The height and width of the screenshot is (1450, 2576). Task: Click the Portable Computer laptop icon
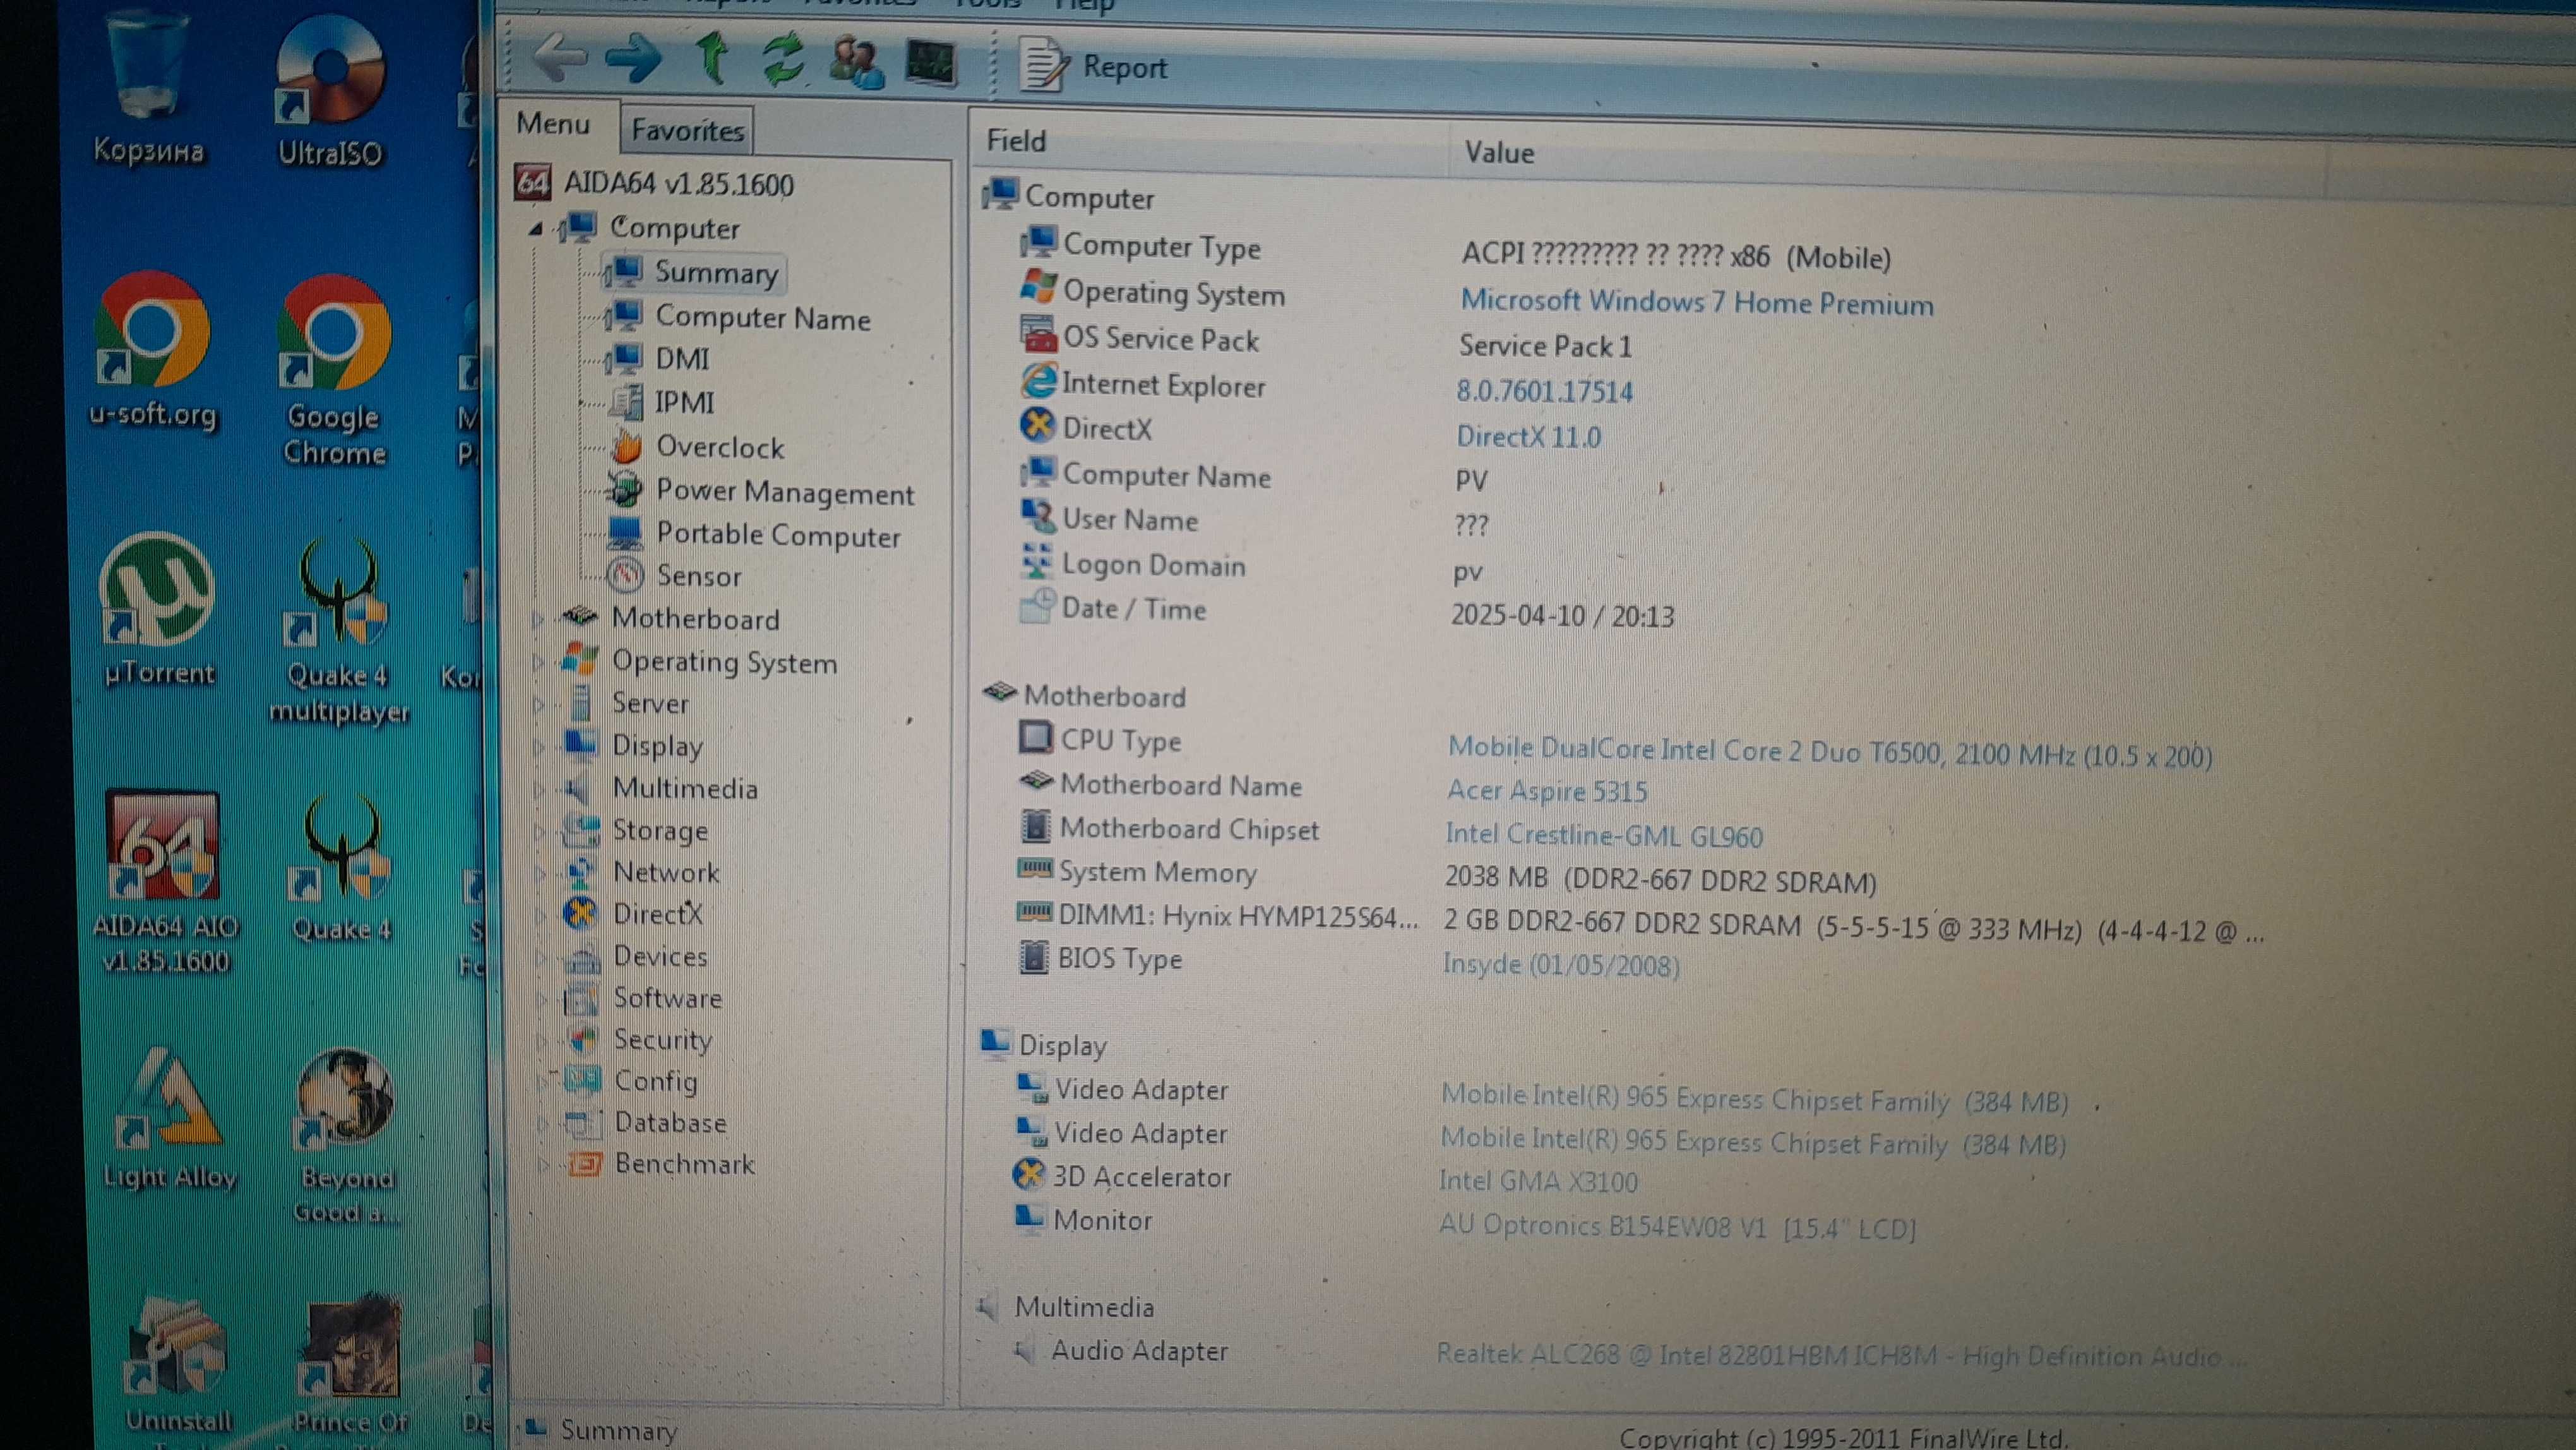coord(626,533)
